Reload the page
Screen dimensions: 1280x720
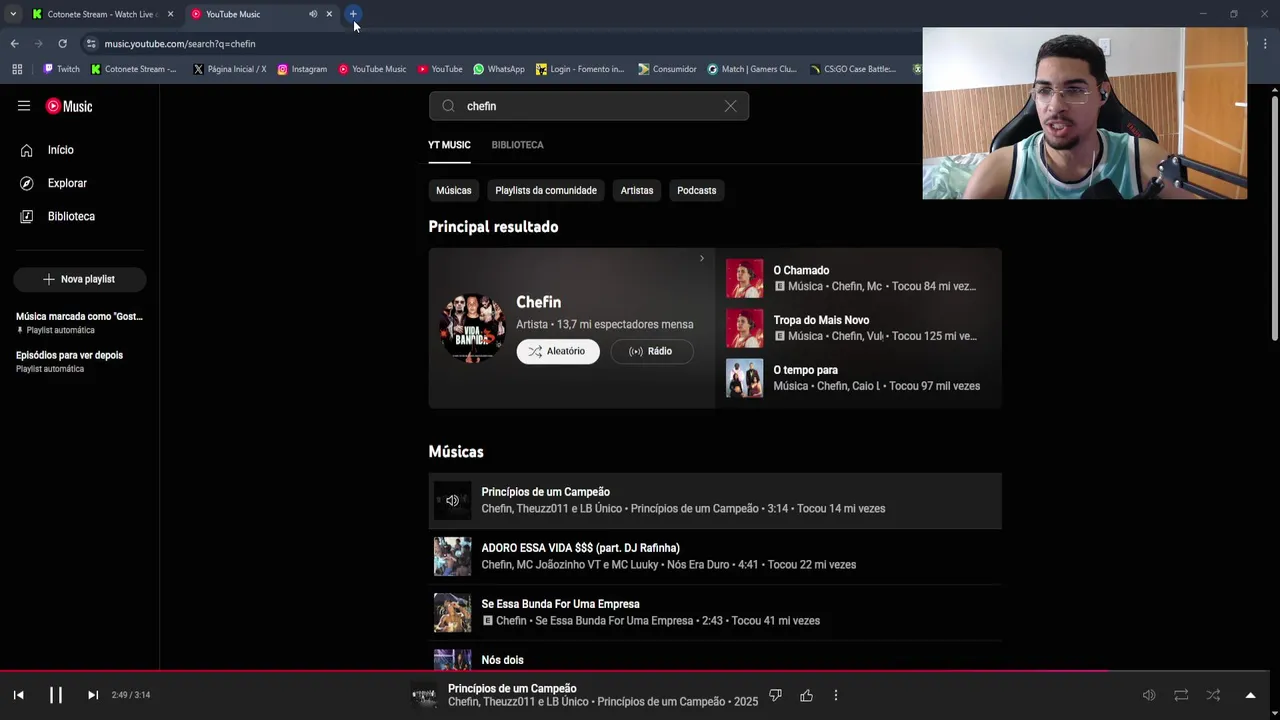pyautogui.click(x=62, y=44)
